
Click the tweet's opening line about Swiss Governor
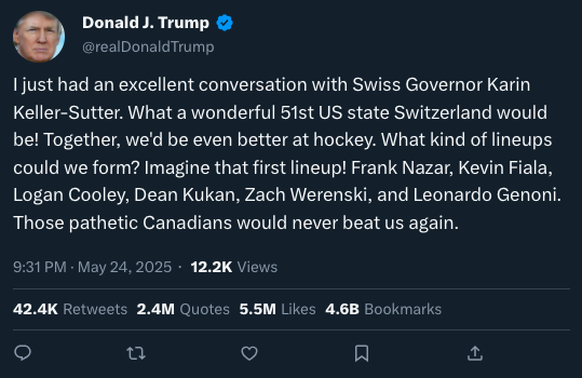pos(272,85)
